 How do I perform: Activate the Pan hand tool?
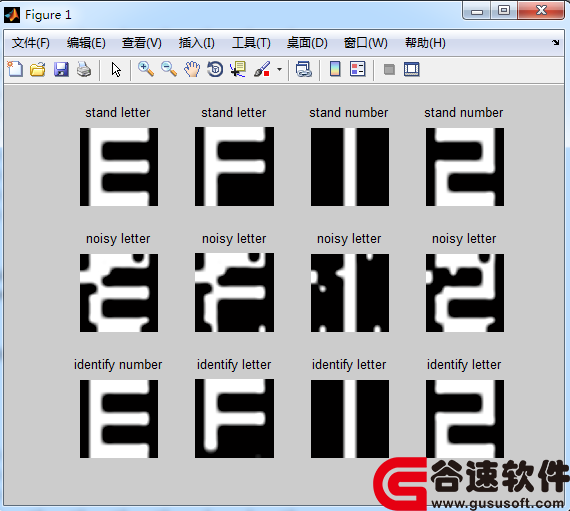(192, 69)
